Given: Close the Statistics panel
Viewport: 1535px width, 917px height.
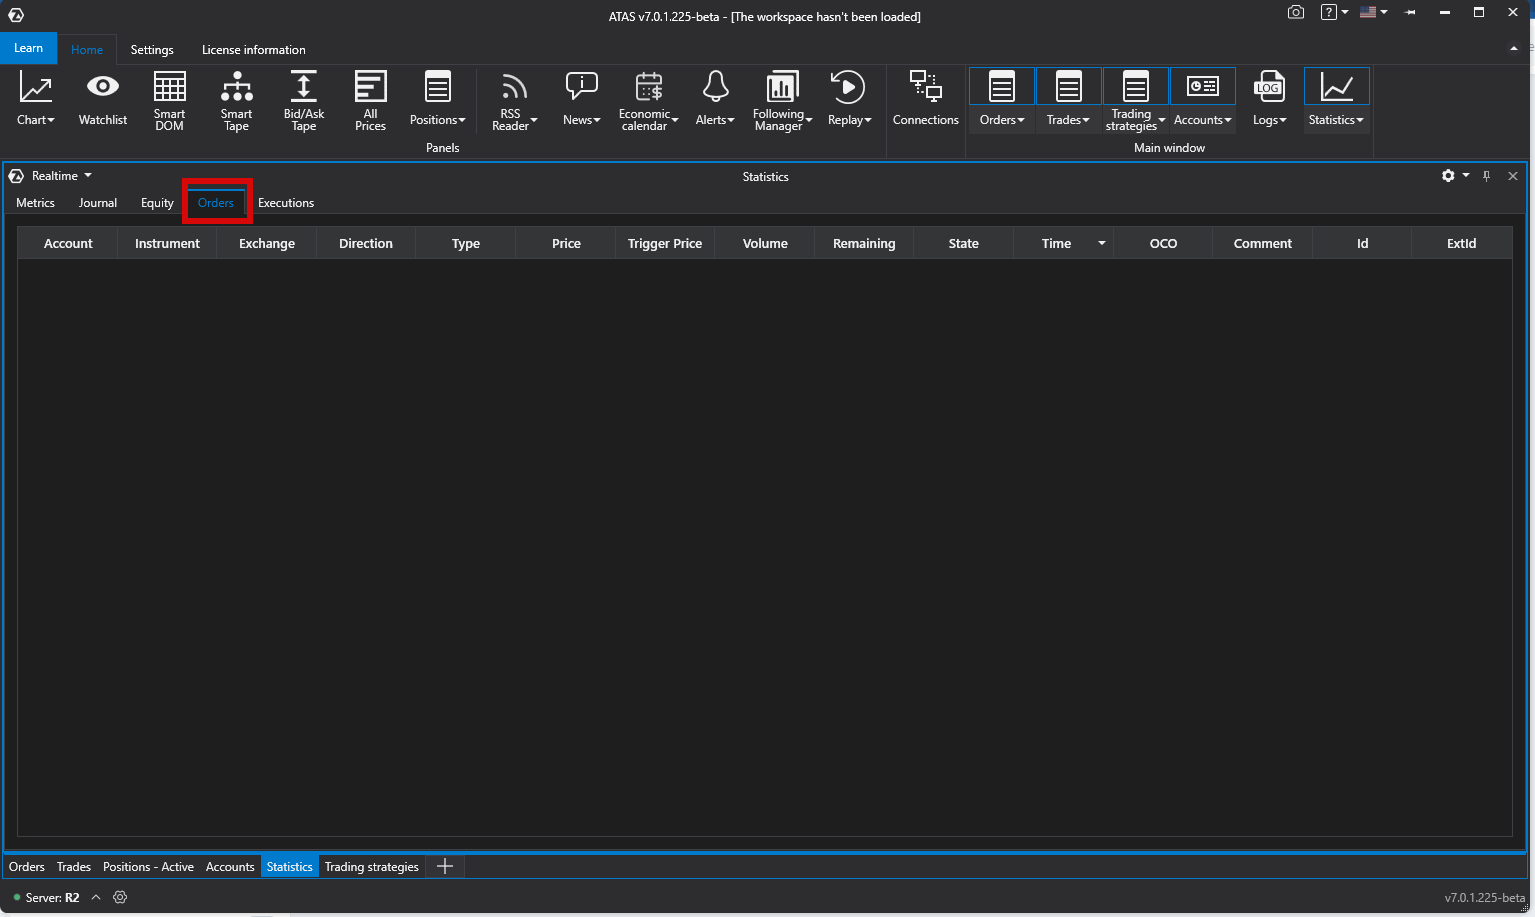Looking at the screenshot, I should pyautogui.click(x=1513, y=176).
